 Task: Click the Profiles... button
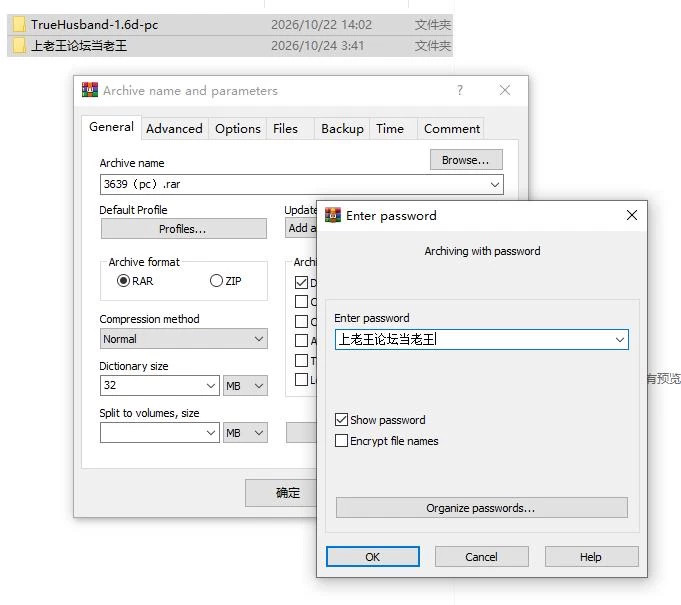tap(183, 229)
